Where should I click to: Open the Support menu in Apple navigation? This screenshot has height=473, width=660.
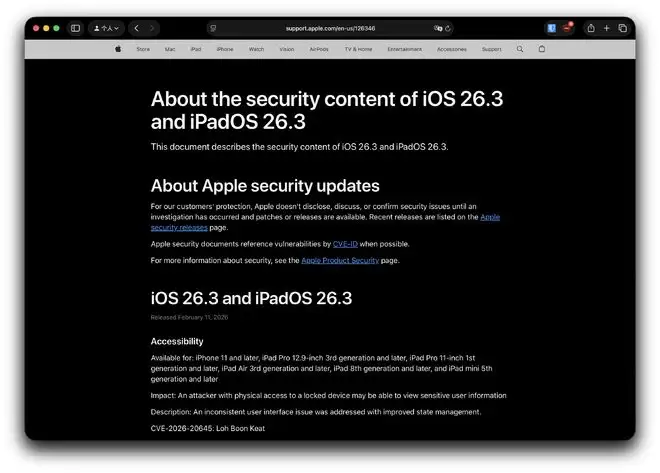click(x=491, y=48)
